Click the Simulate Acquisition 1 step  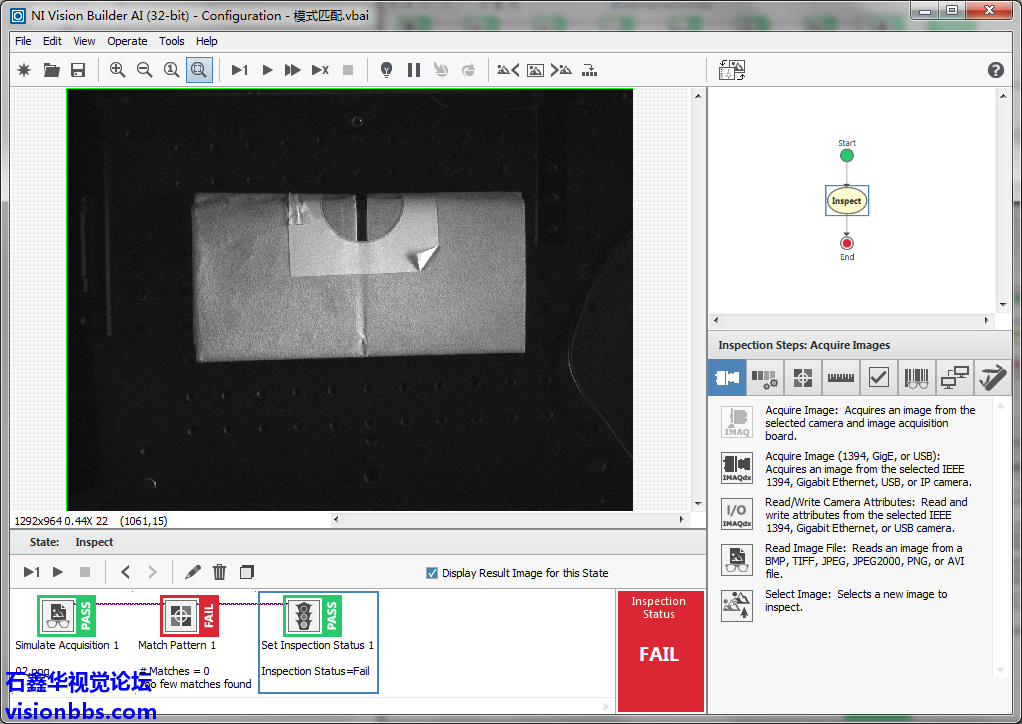(59, 616)
